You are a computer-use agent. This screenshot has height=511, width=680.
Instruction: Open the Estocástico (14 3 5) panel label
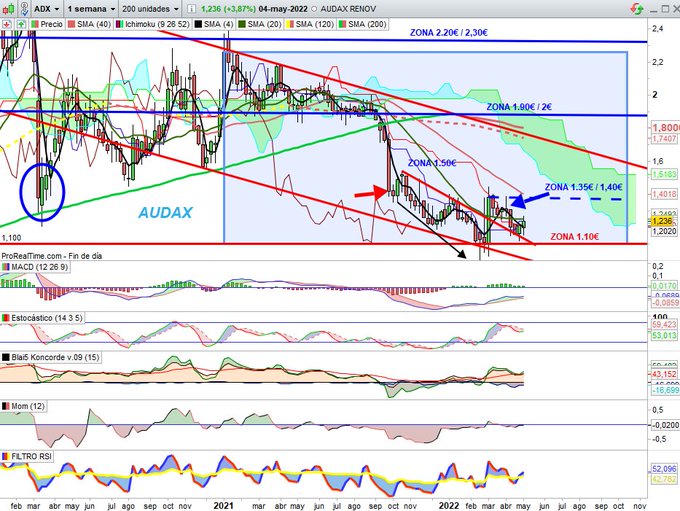click(42, 318)
